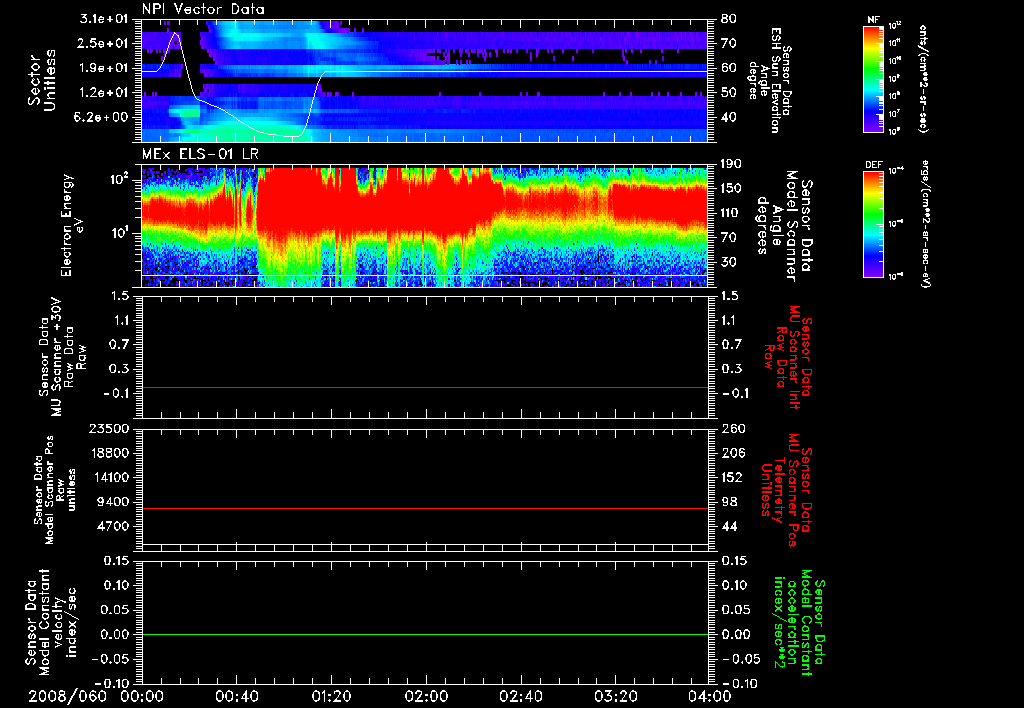Click the "NF" color bar label

[x=873, y=20]
